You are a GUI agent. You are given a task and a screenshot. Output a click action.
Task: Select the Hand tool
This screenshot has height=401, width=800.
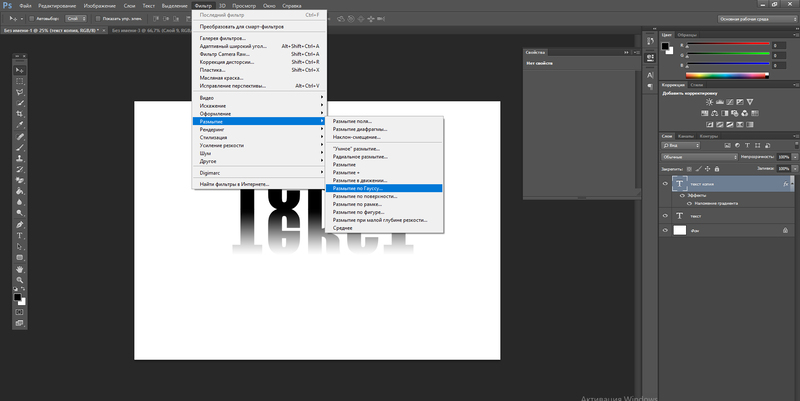pos(18,269)
